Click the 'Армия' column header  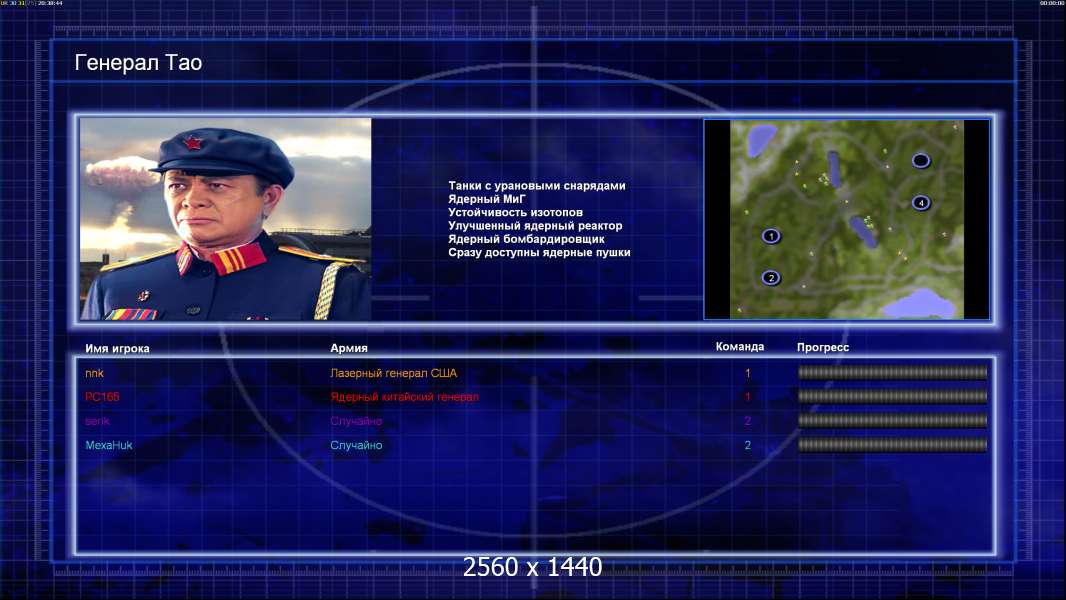[x=349, y=348]
